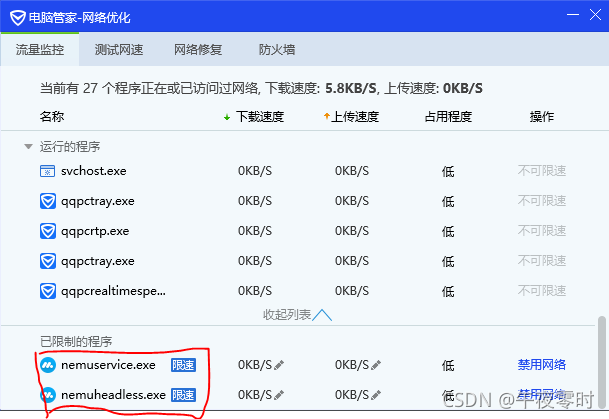Click 不可限速 for qqpcrealtimespe...
The height and width of the screenshot is (419, 609).
pos(541,291)
